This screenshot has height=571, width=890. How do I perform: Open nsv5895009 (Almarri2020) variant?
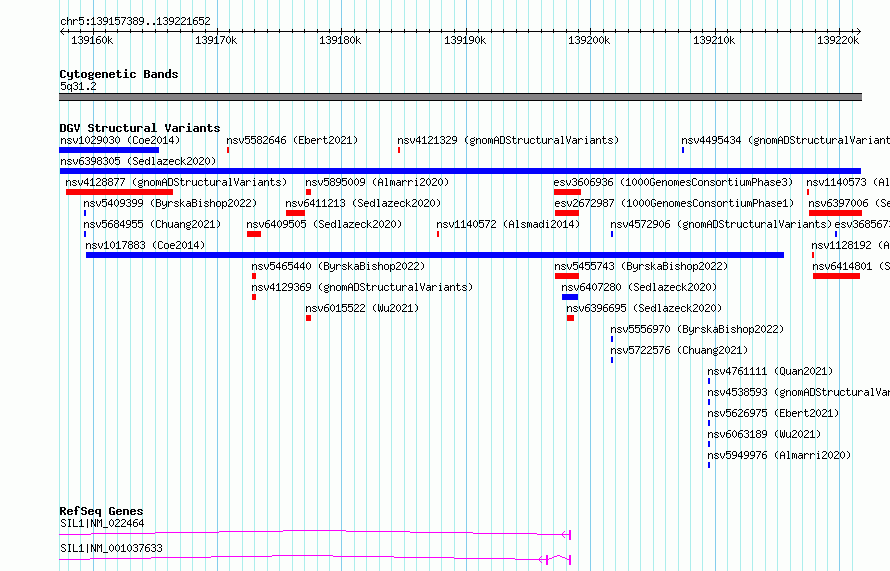pyautogui.click(x=377, y=182)
